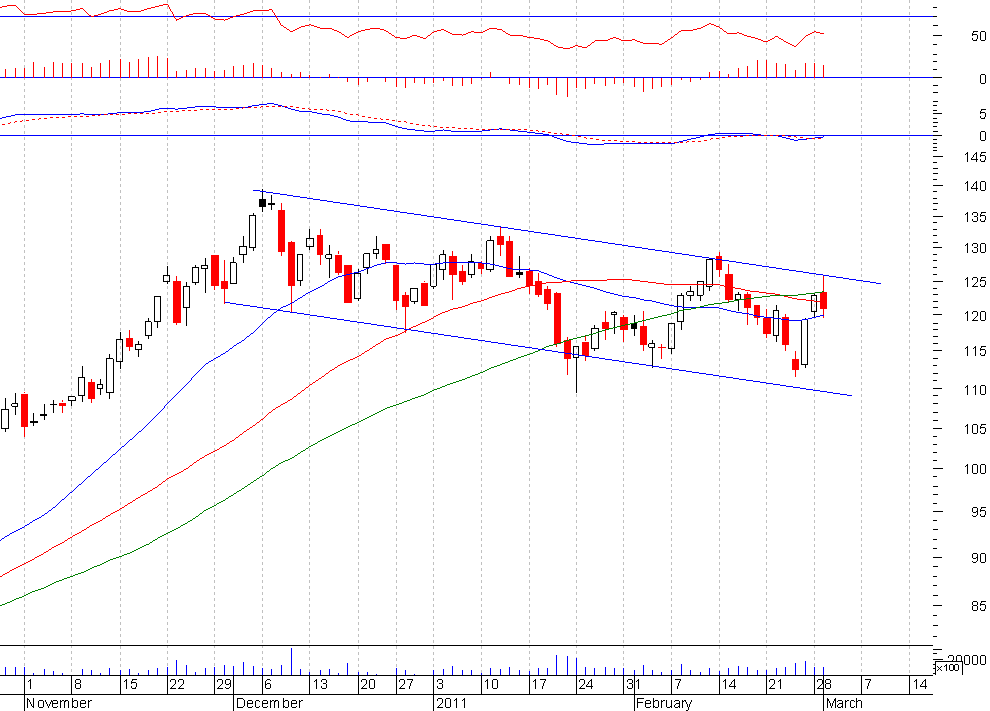Click the date label 17 in January
The height and width of the screenshot is (711, 990).
click(538, 684)
